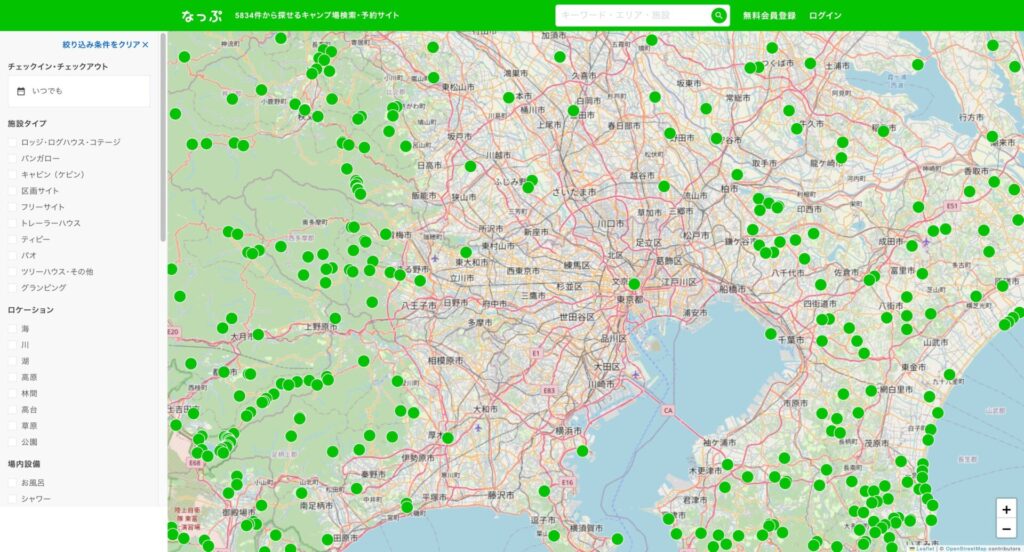Viewport: 1024px width, 552px height.
Task: Click the magnifying glass search icon
Action: click(718, 15)
